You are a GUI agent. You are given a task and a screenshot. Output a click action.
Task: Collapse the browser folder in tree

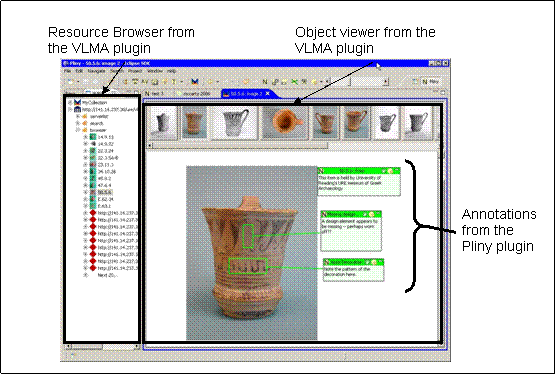pyautogui.click(x=78, y=130)
